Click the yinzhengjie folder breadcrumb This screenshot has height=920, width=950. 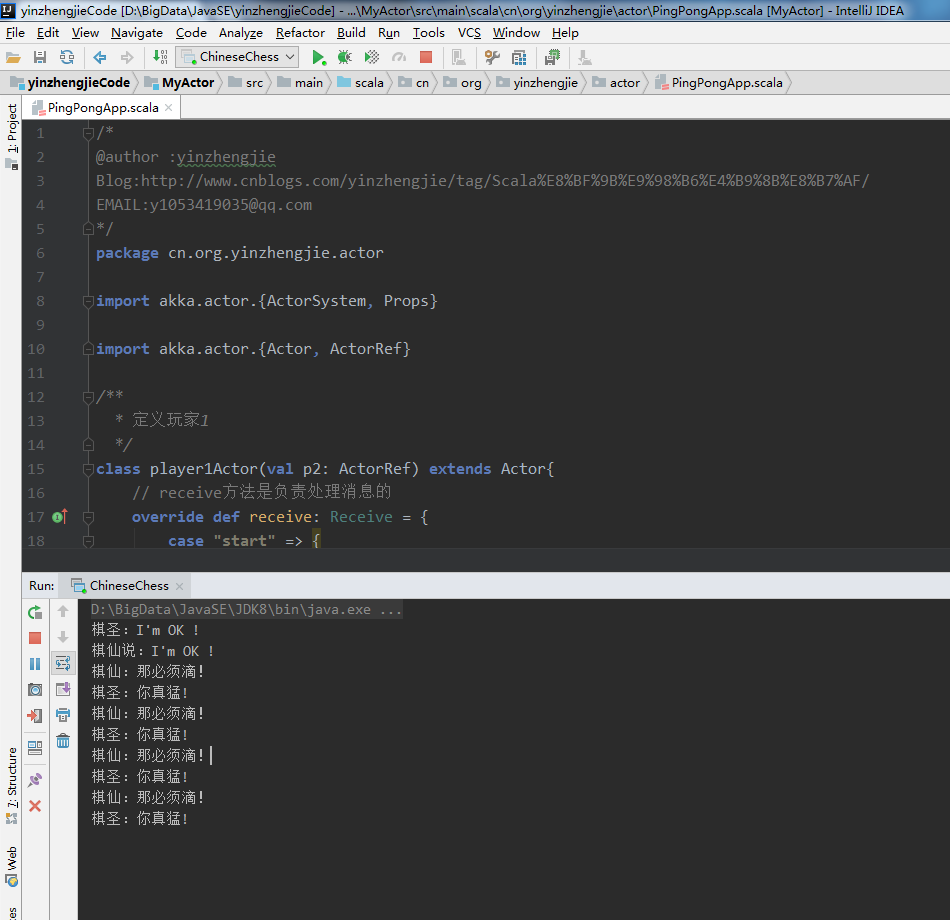pyautogui.click(x=537, y=82)
